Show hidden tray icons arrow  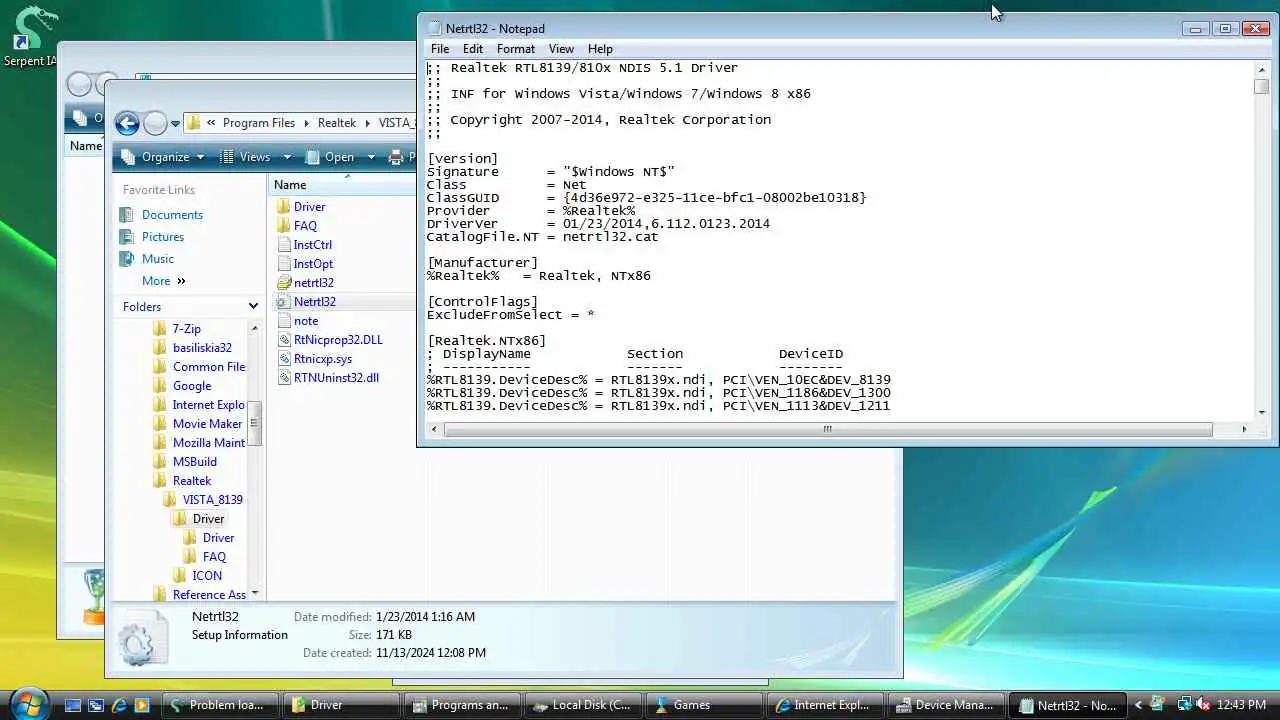[x=1138, y=705]
